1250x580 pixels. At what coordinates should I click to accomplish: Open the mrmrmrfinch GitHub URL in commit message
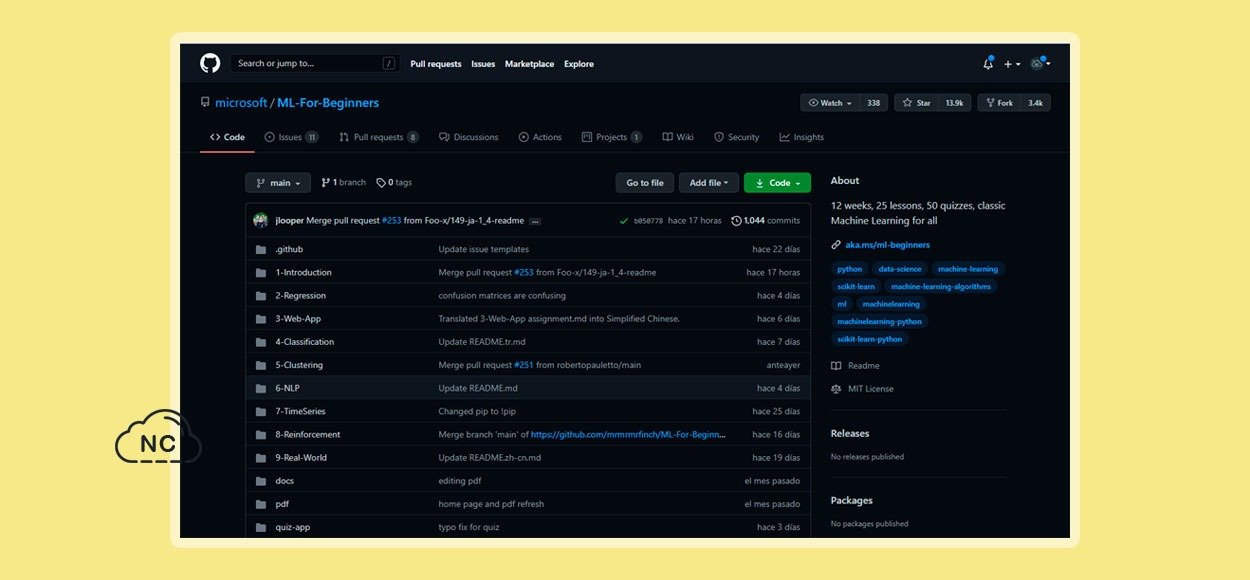click(628, 434)
